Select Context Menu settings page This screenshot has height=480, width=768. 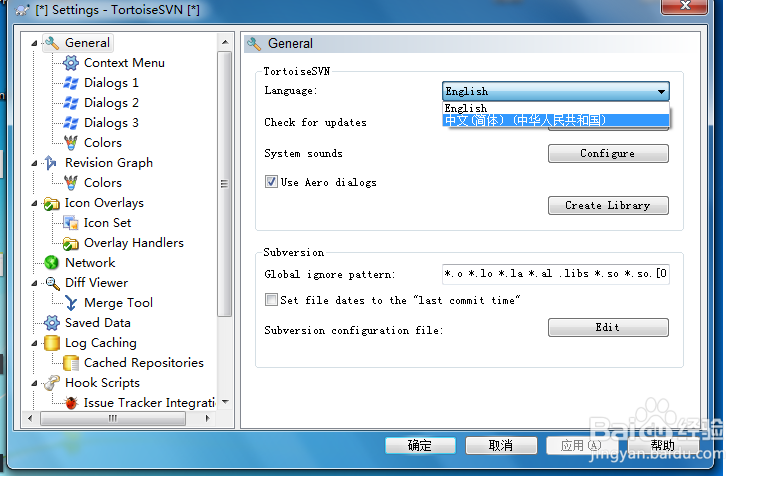[124, 63]
